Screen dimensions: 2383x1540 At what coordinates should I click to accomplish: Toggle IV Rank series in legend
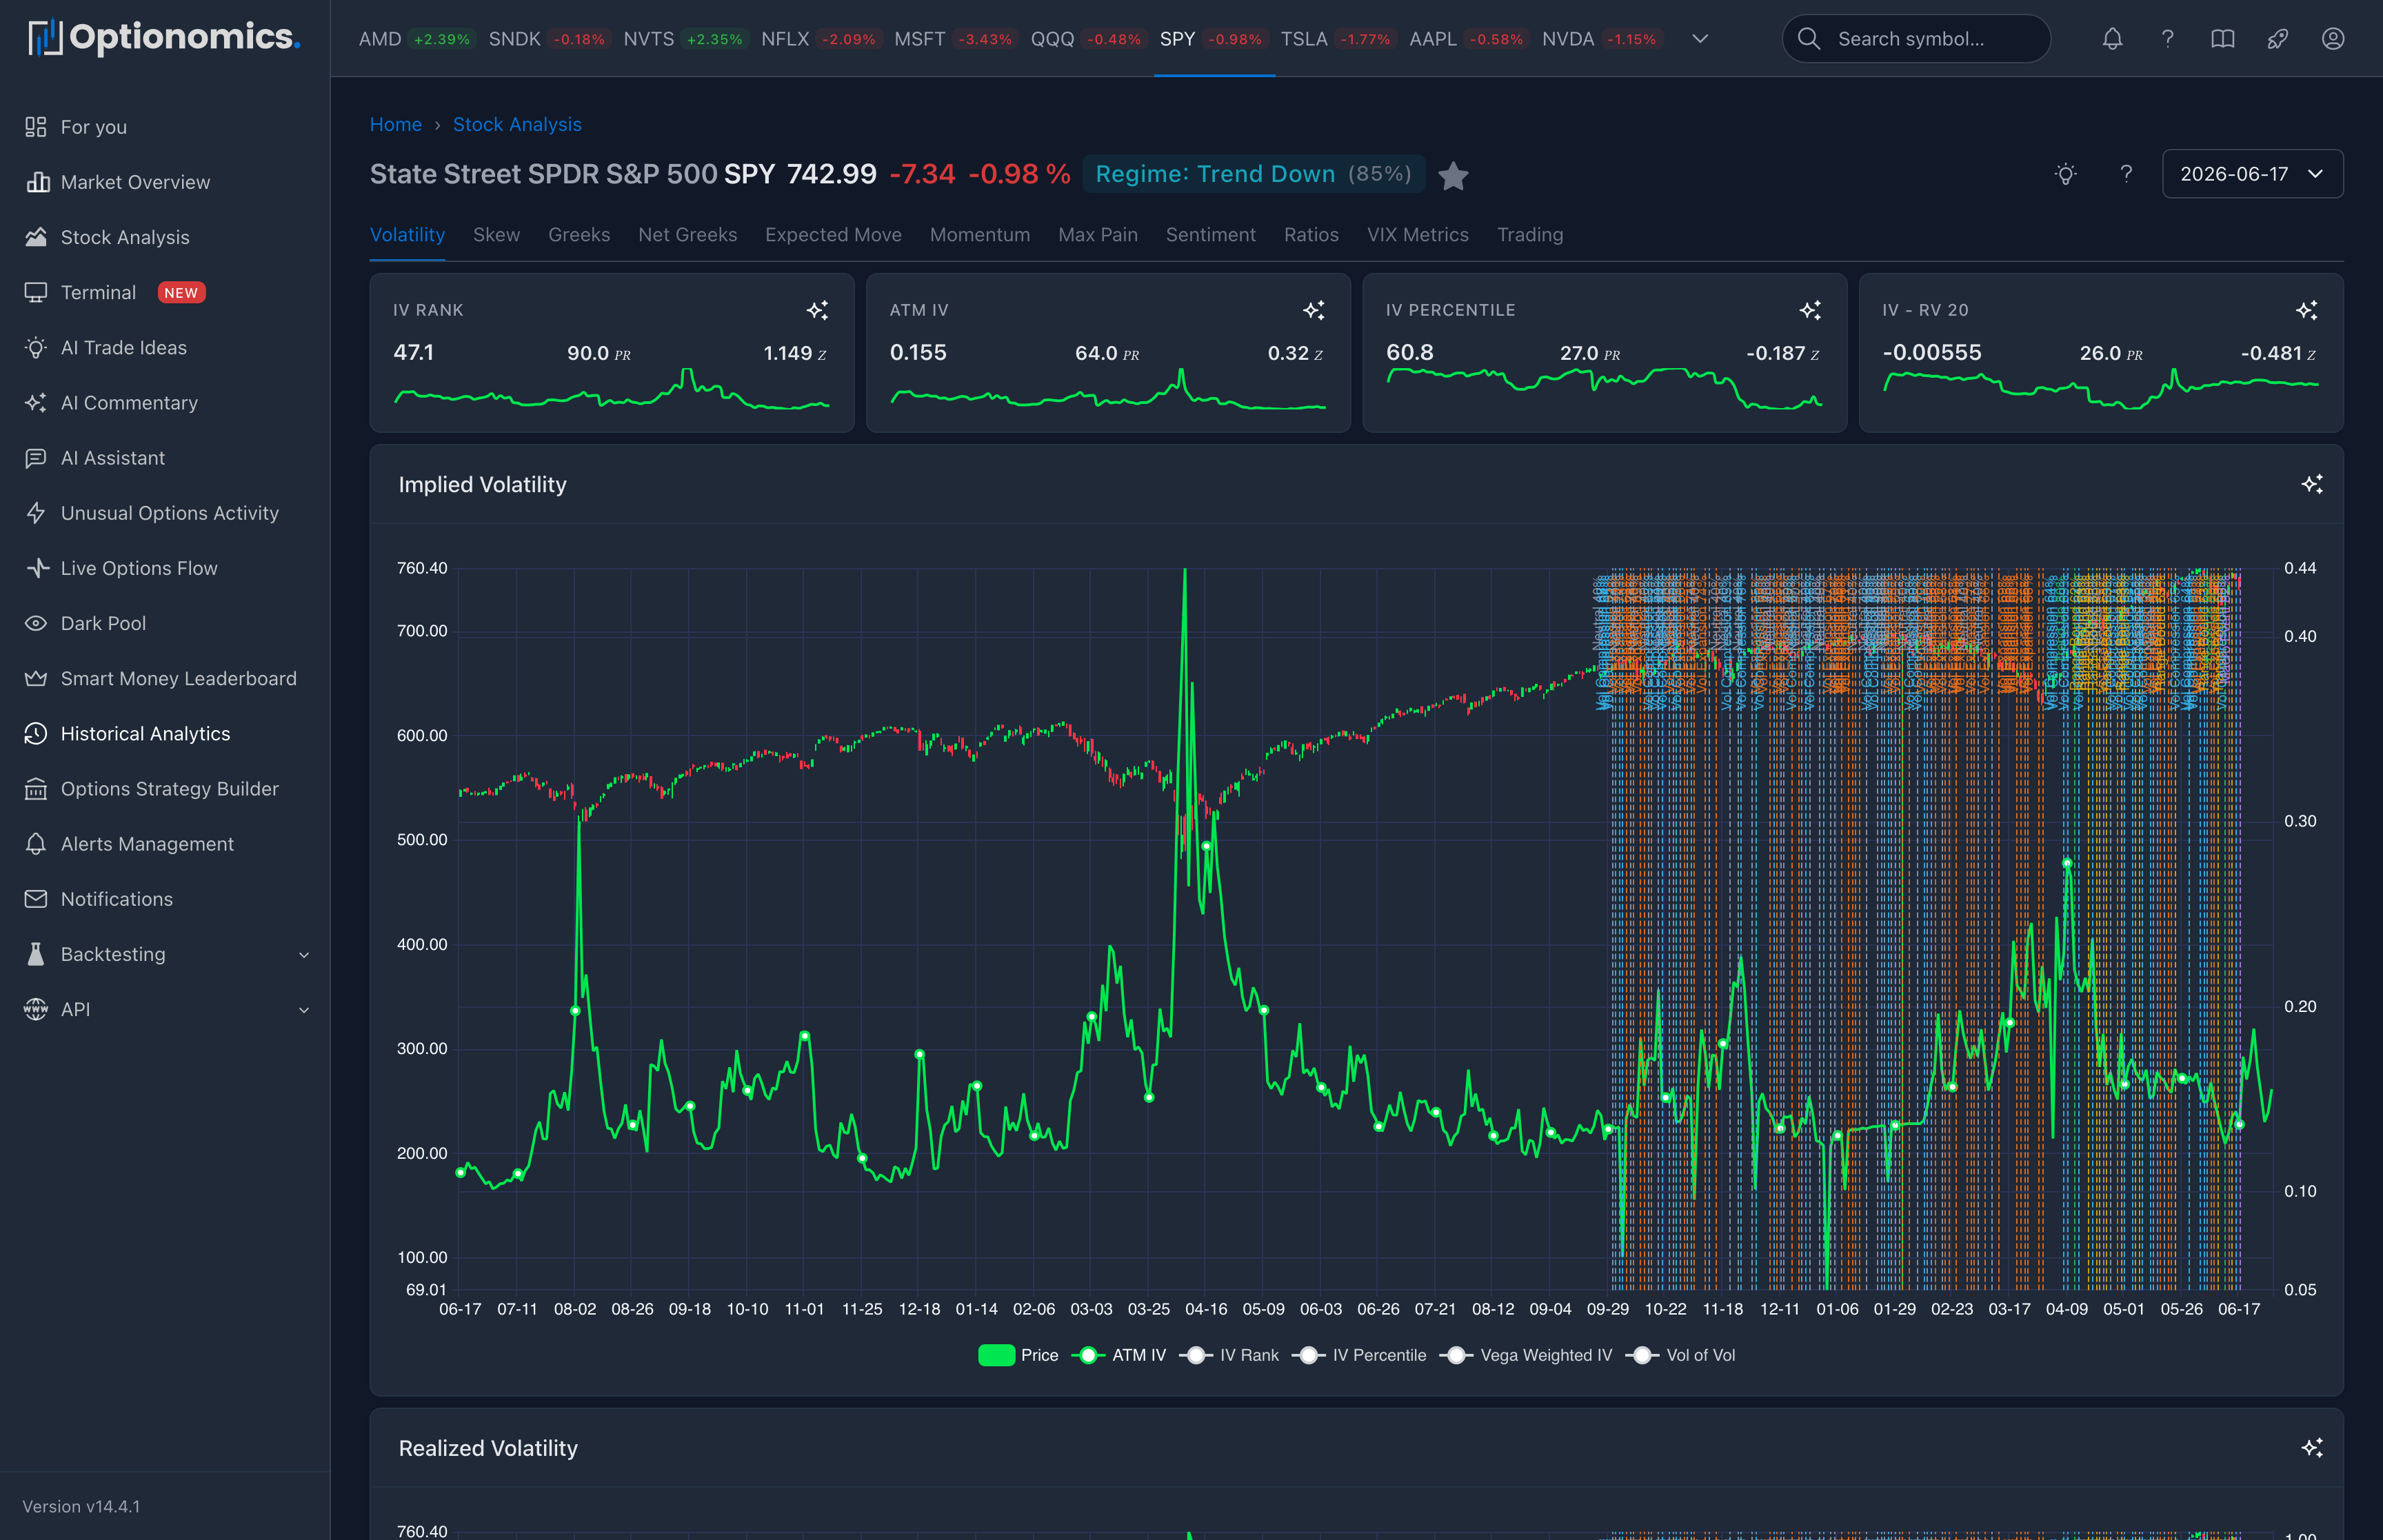pos(1229,1355)
